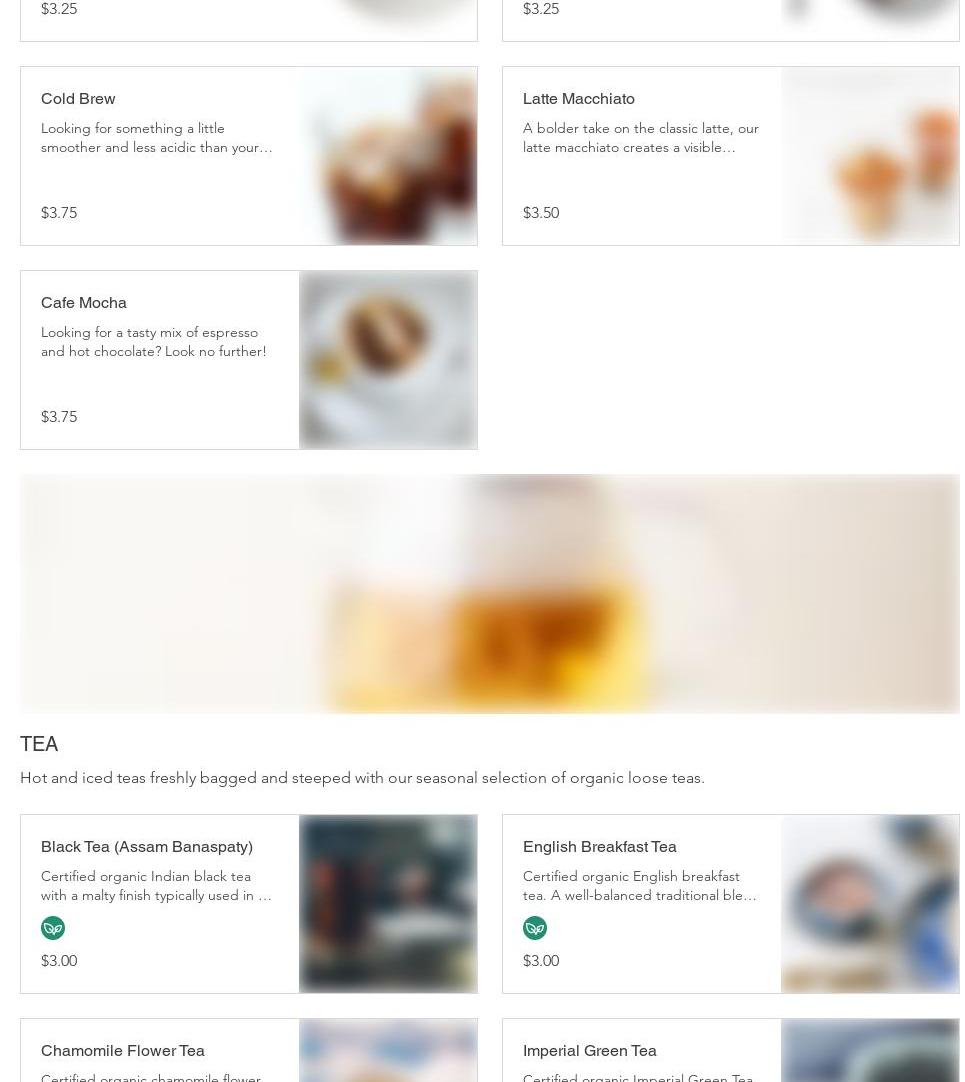Click the tea section banner image
The image size is (965, 1082).
pos(489,593)
